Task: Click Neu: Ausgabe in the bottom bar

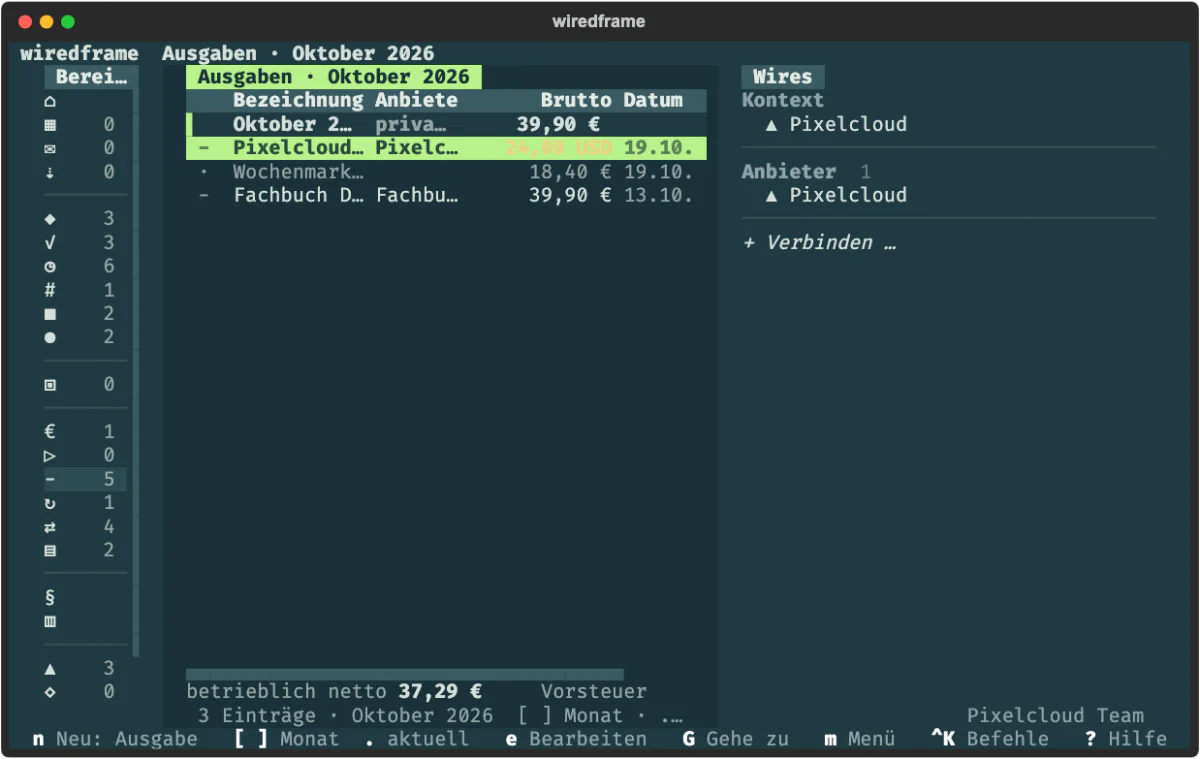Action: (115, 739)
